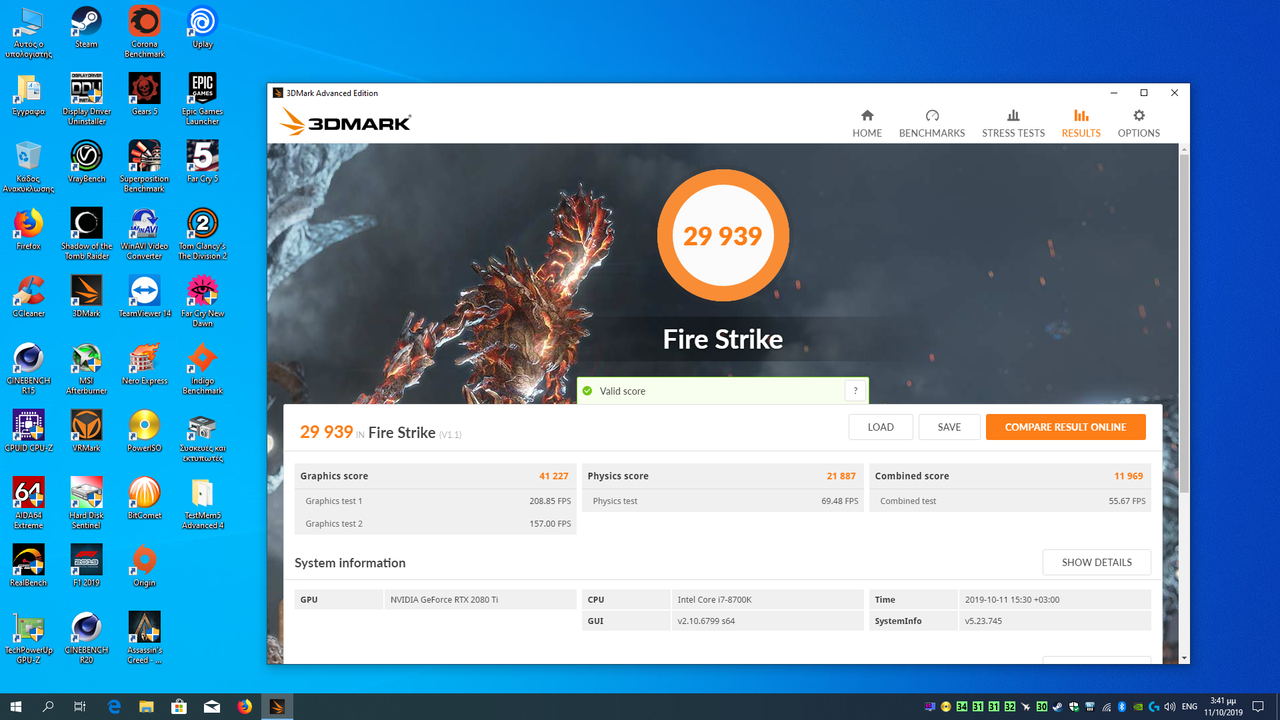Open Indigo Benchmark desktop icon

[x=202, y=368]
